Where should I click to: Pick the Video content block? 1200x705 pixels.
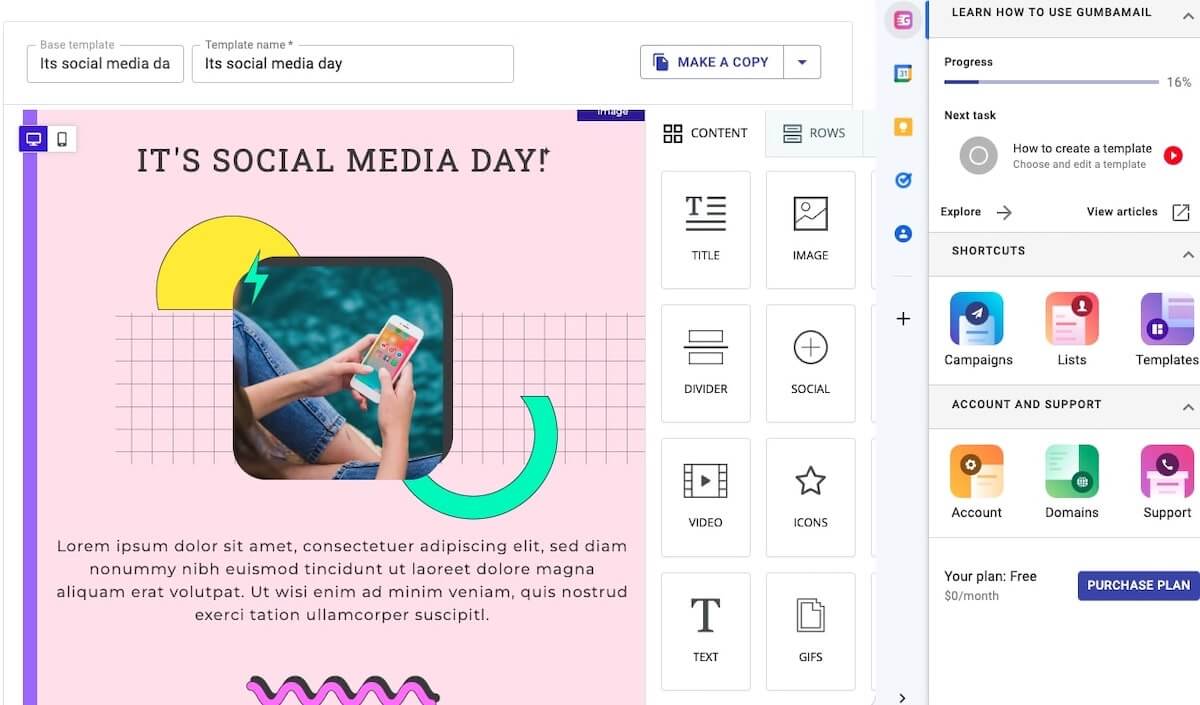click(x=705, y=496)
